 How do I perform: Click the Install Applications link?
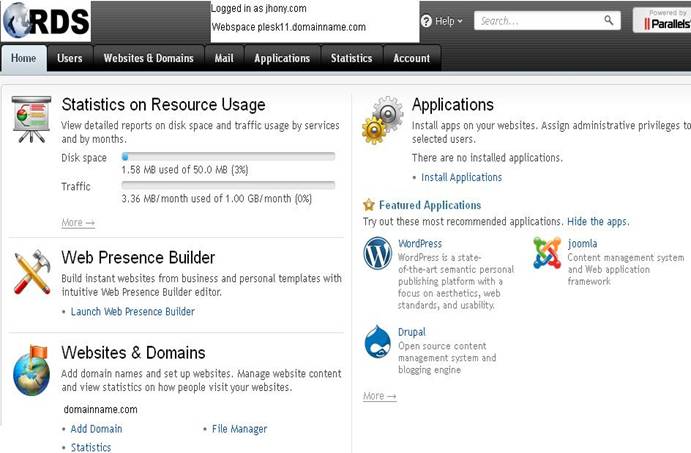tap(461, 177)
